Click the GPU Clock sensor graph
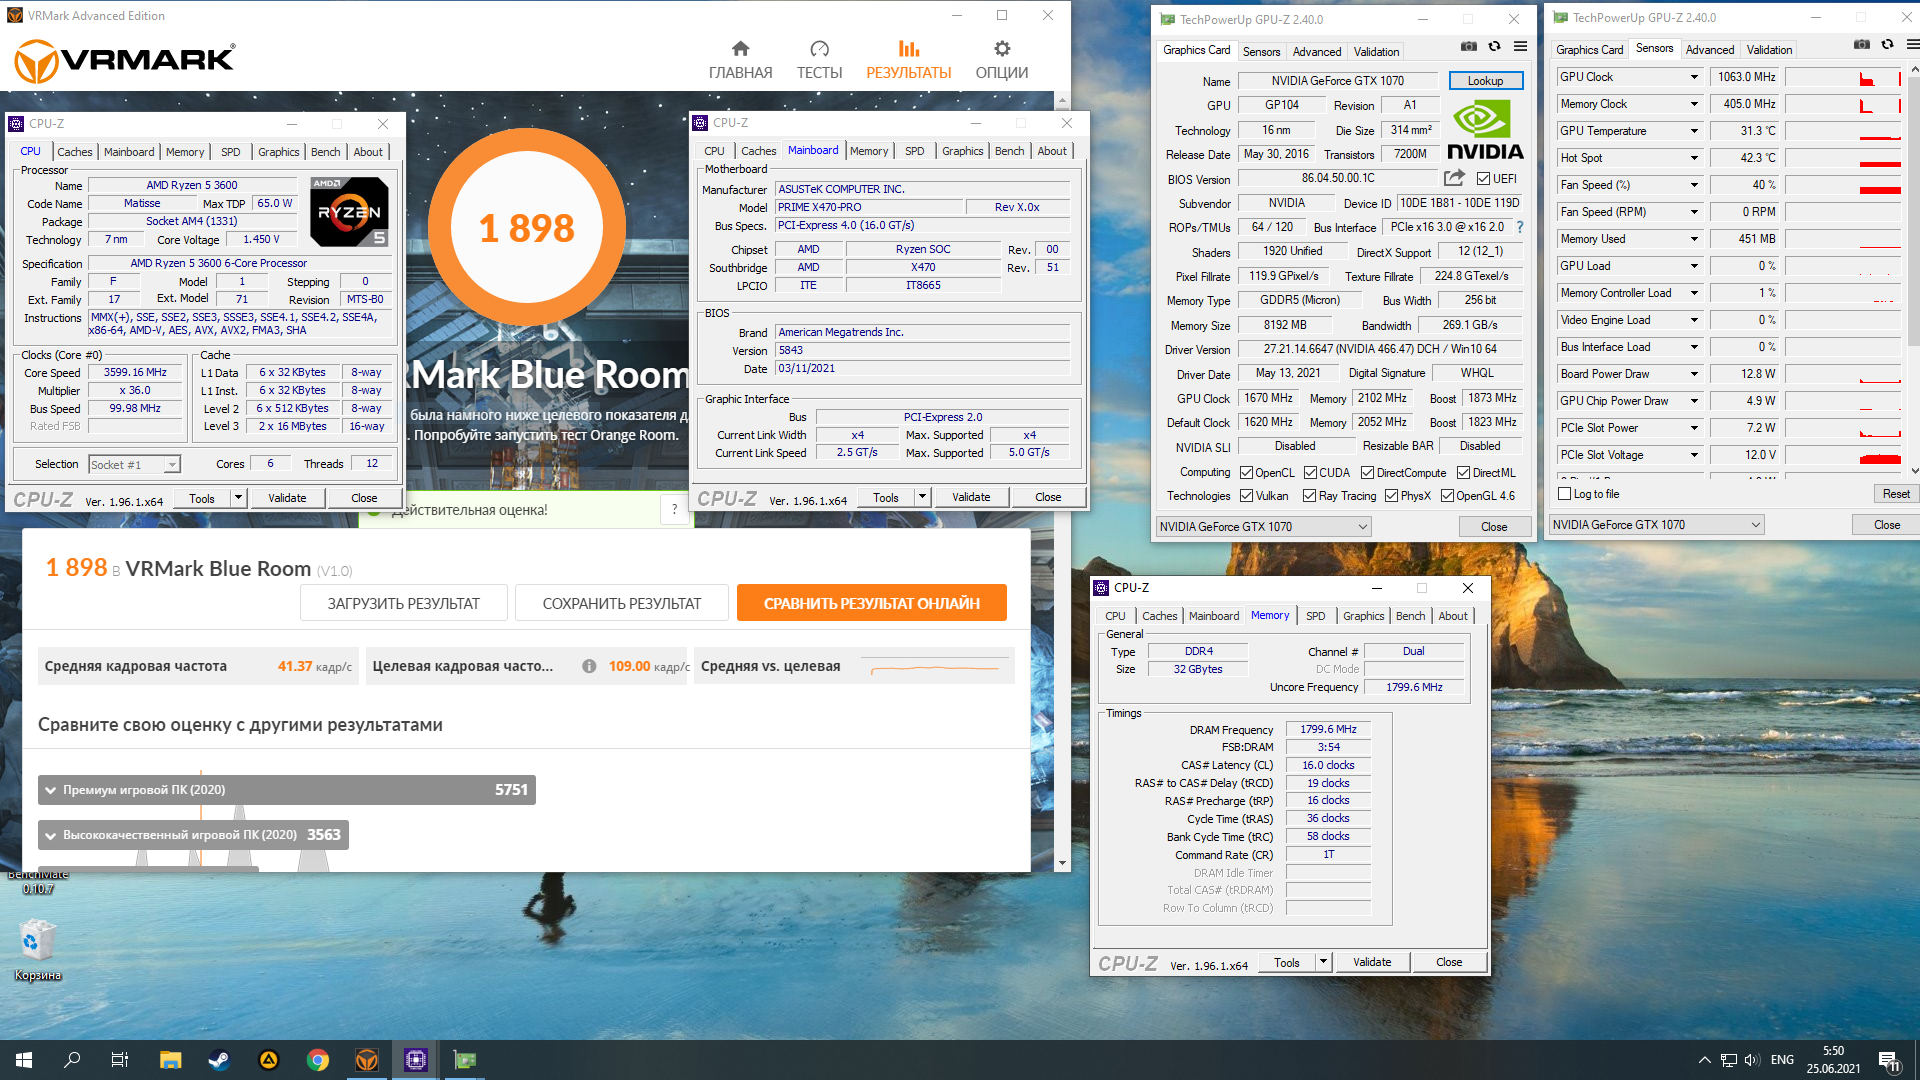1920x1080 pixels. point(1843,77)
